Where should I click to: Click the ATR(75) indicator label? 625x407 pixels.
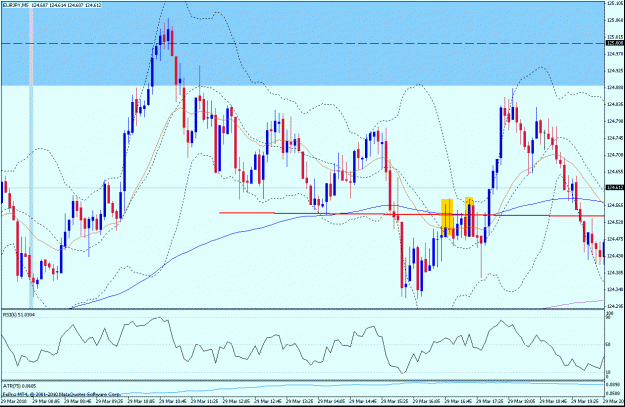pyautogui.click(x=19, y=386)
